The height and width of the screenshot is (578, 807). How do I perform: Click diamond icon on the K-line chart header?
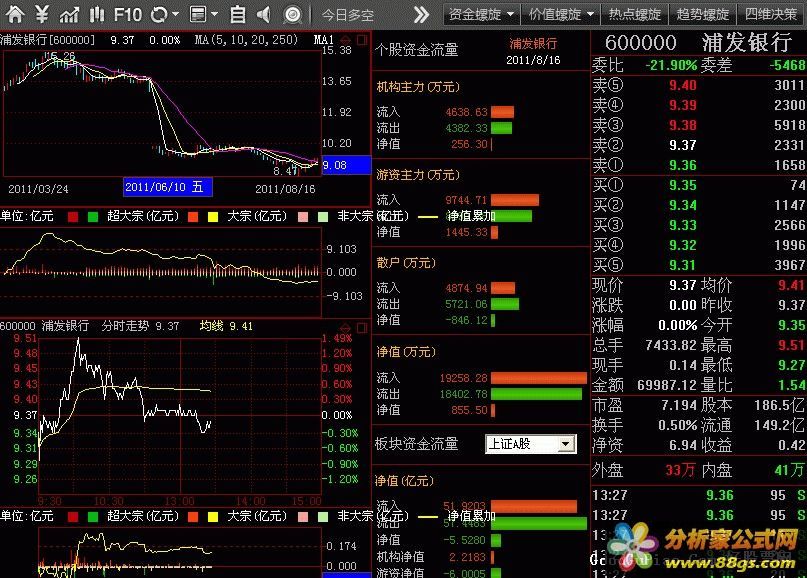tap(346, 40)
